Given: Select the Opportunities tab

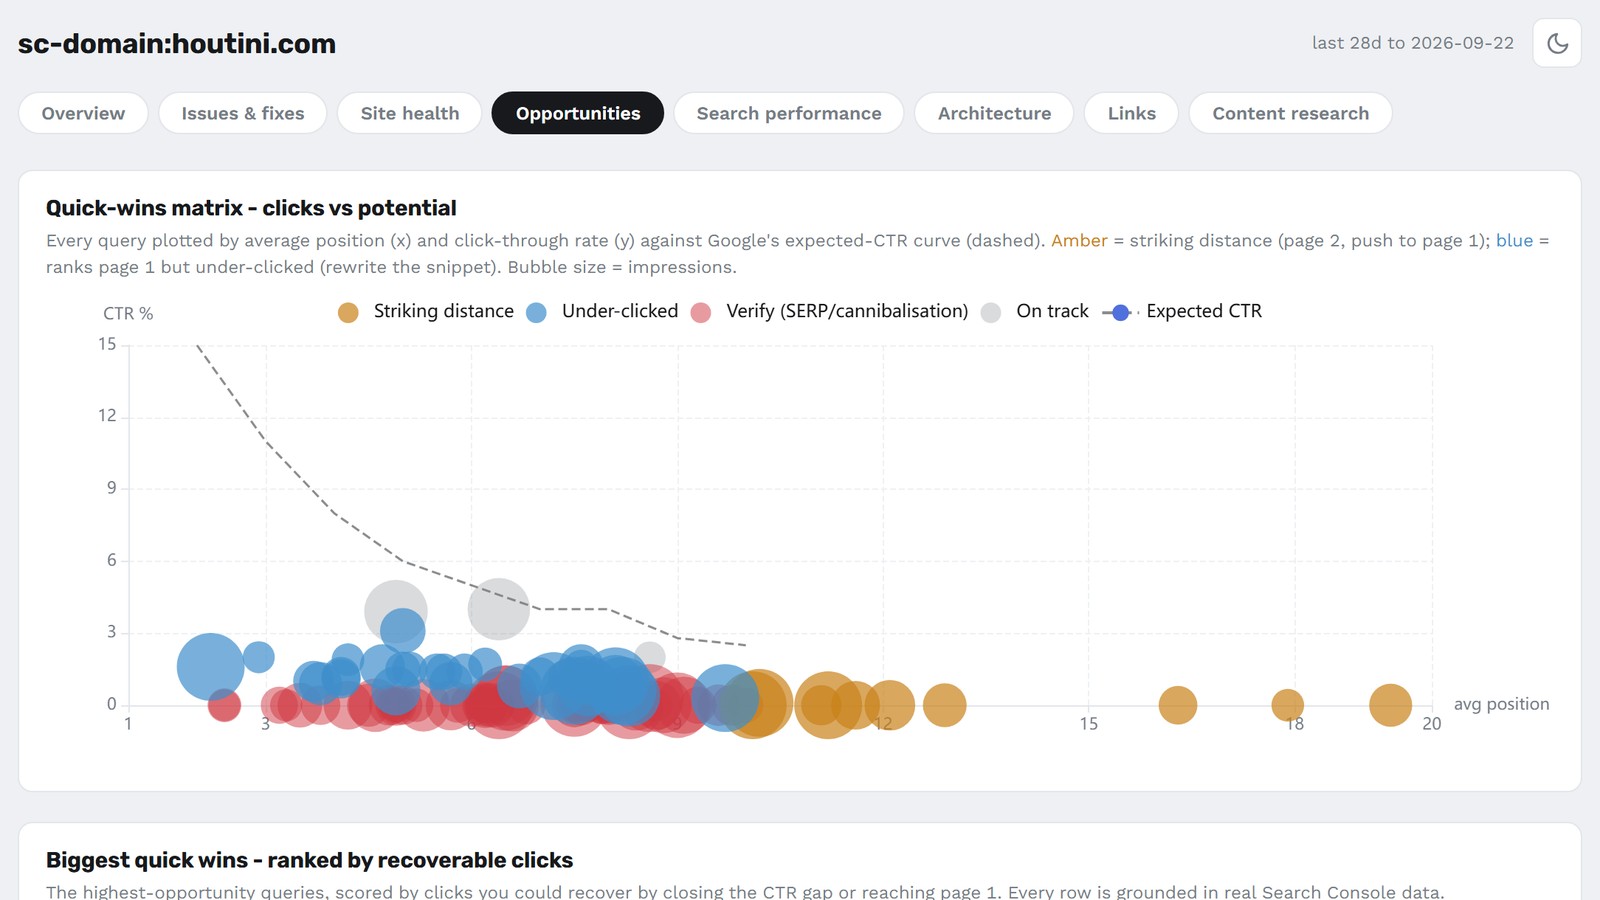Looking at the screenshot, I should click(578, 113).
